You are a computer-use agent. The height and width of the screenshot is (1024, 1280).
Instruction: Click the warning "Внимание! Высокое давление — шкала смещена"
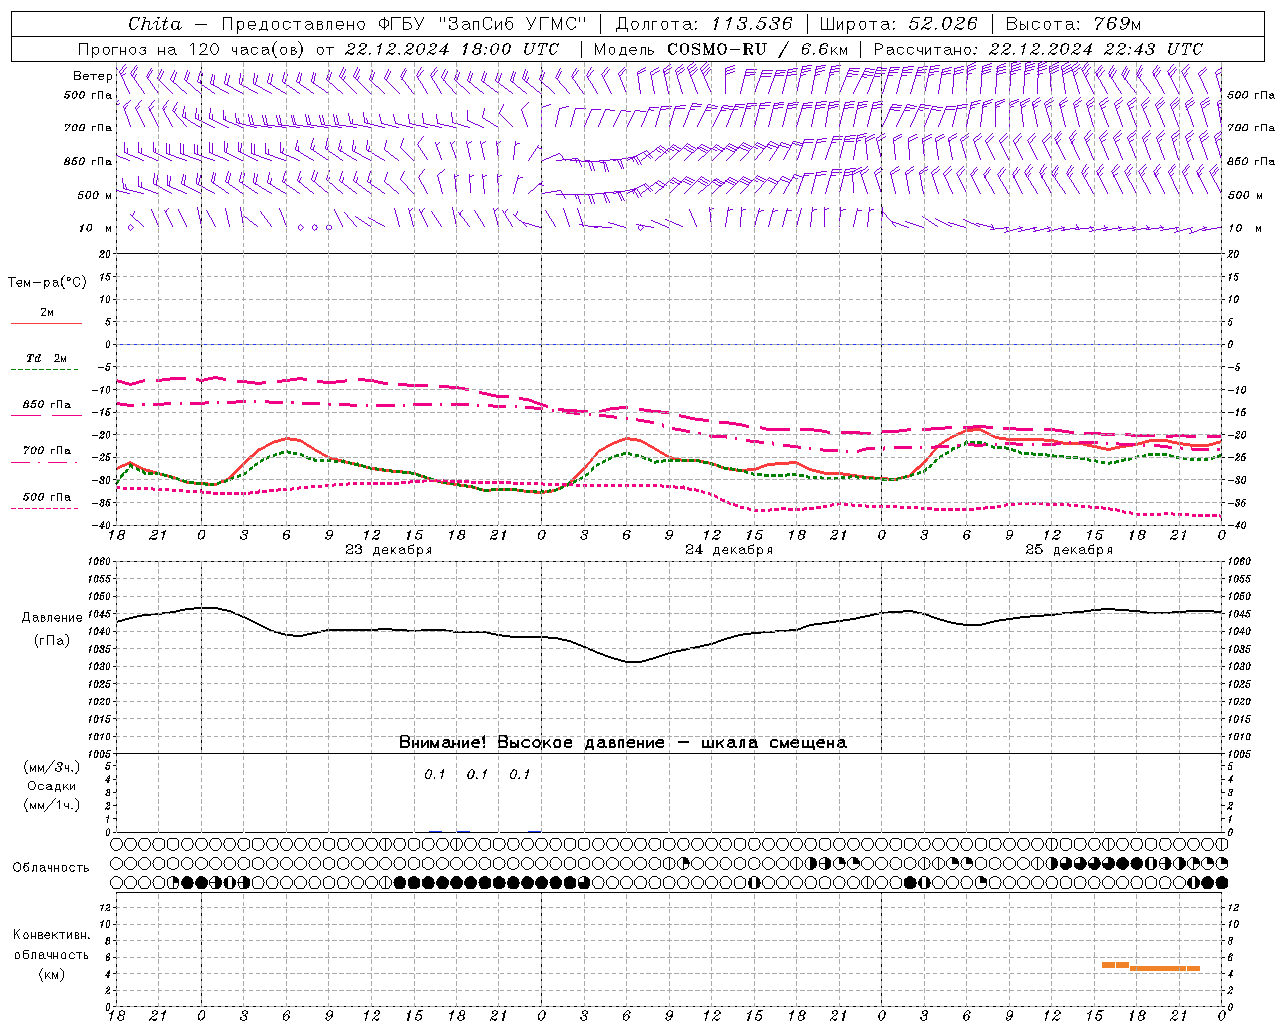pyautogui.click(x=622, y=742)
